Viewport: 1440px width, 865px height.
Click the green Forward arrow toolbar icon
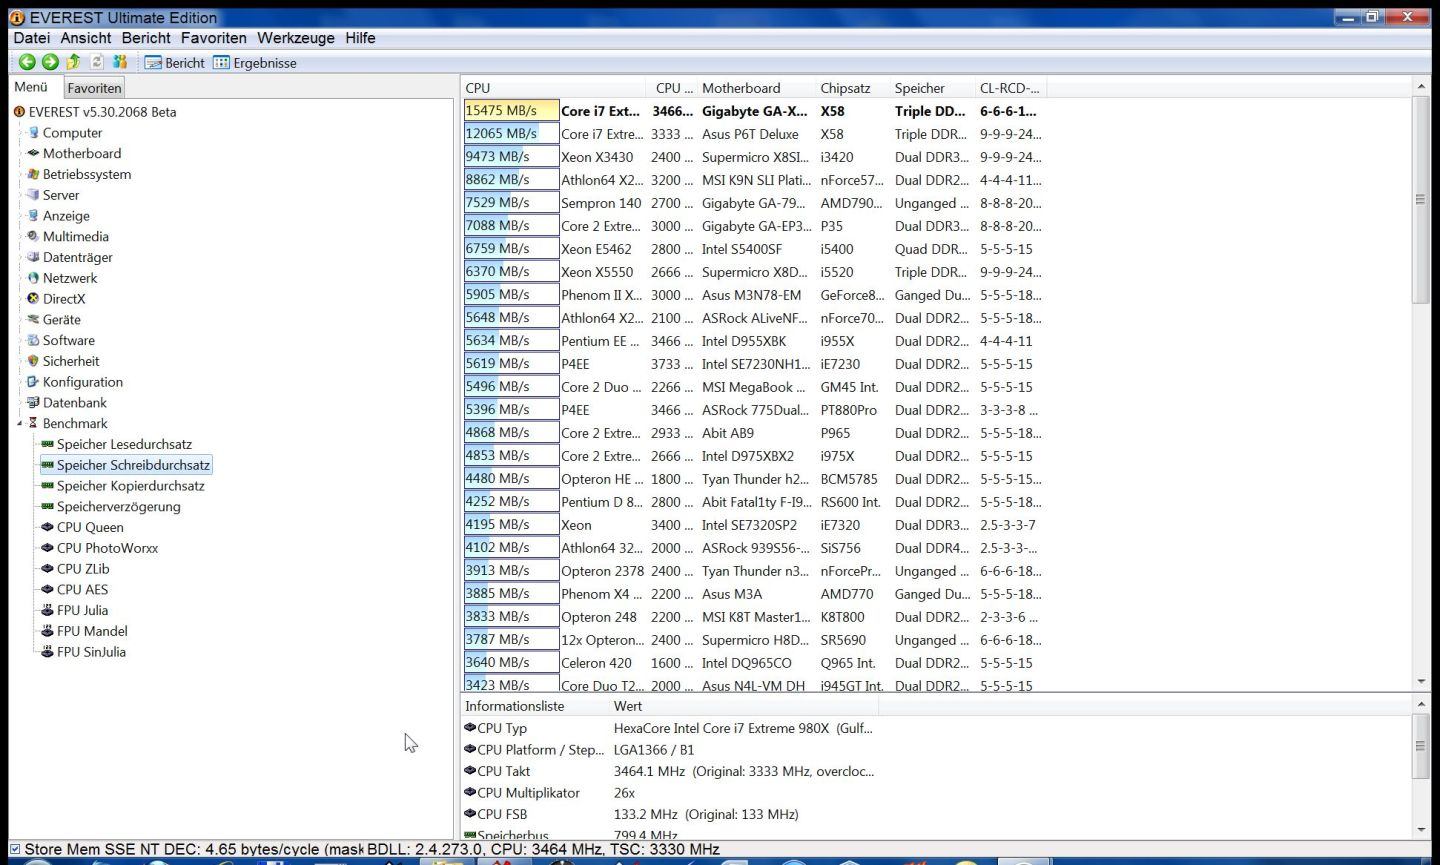(x=50, y=62)
